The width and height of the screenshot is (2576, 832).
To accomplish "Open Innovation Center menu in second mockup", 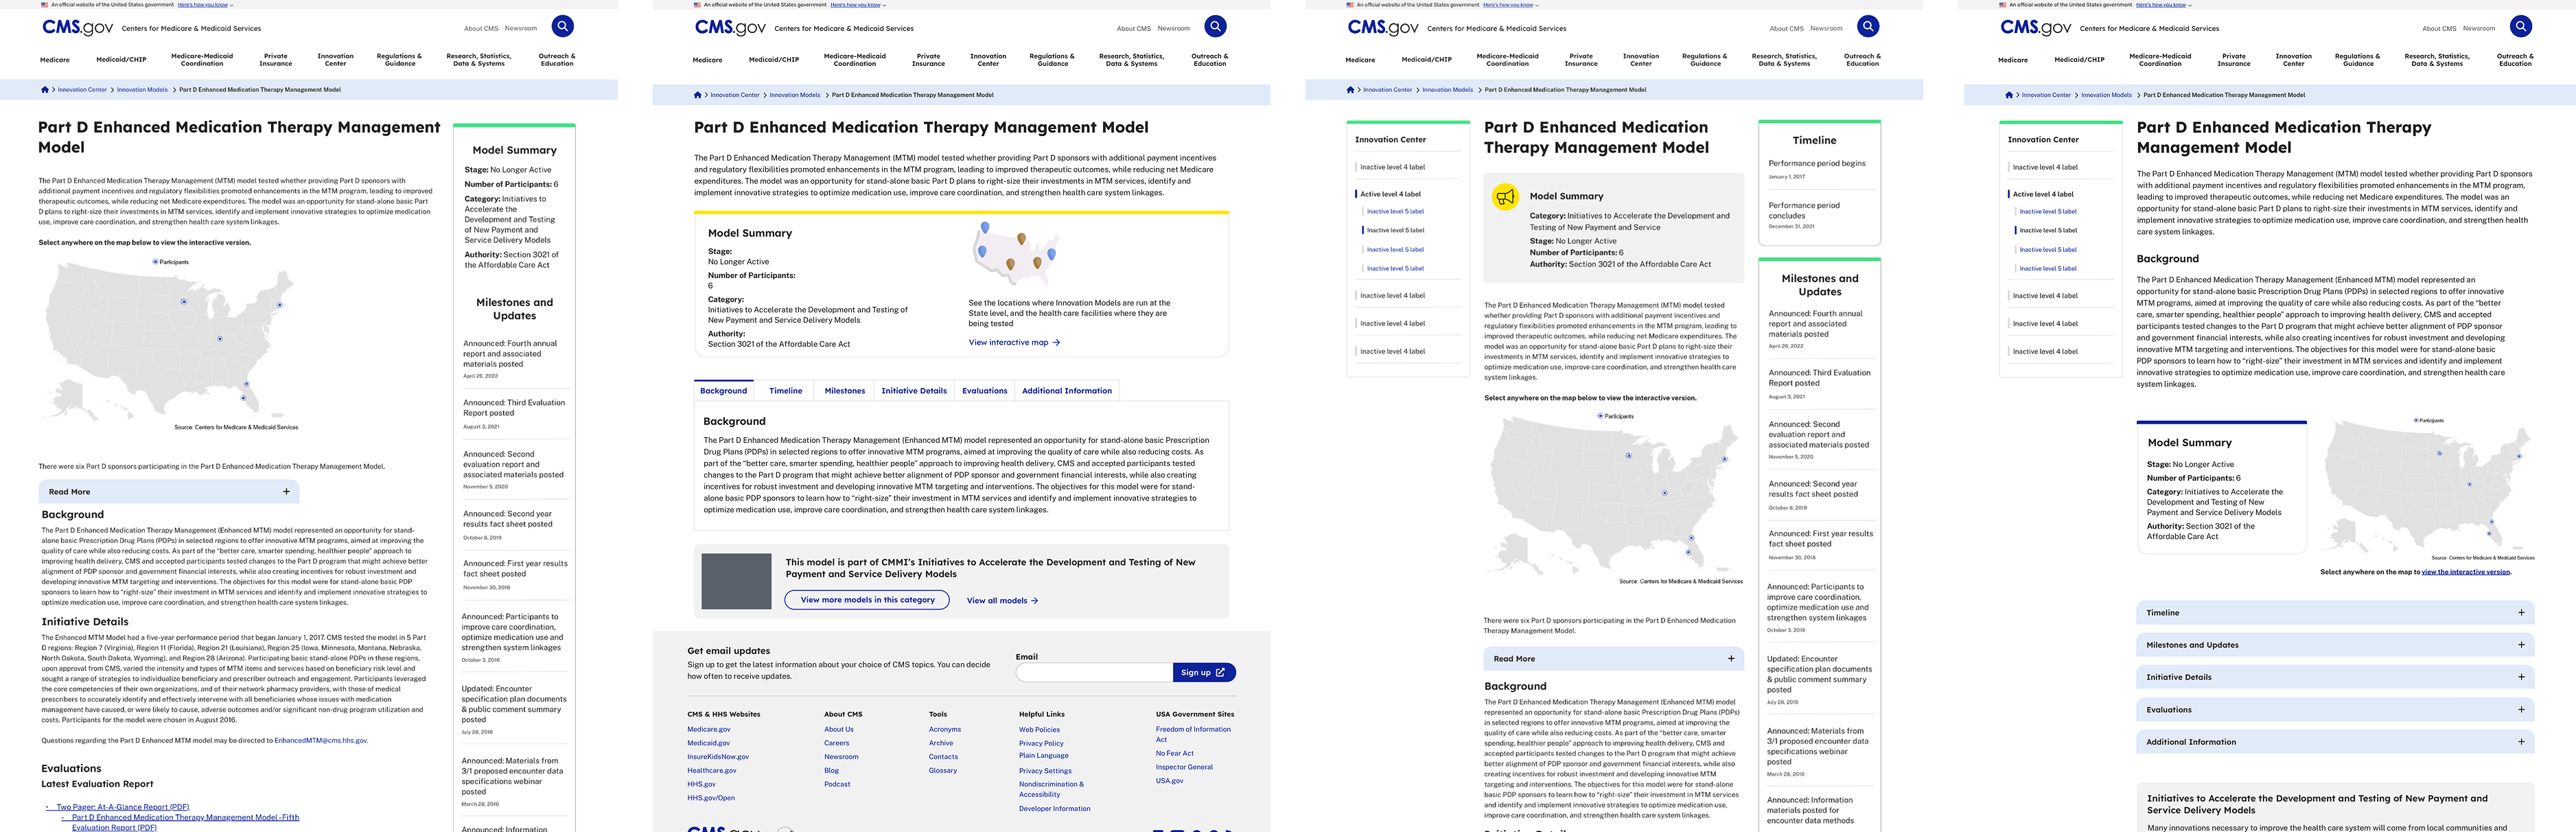I will [x=988, y=60].
